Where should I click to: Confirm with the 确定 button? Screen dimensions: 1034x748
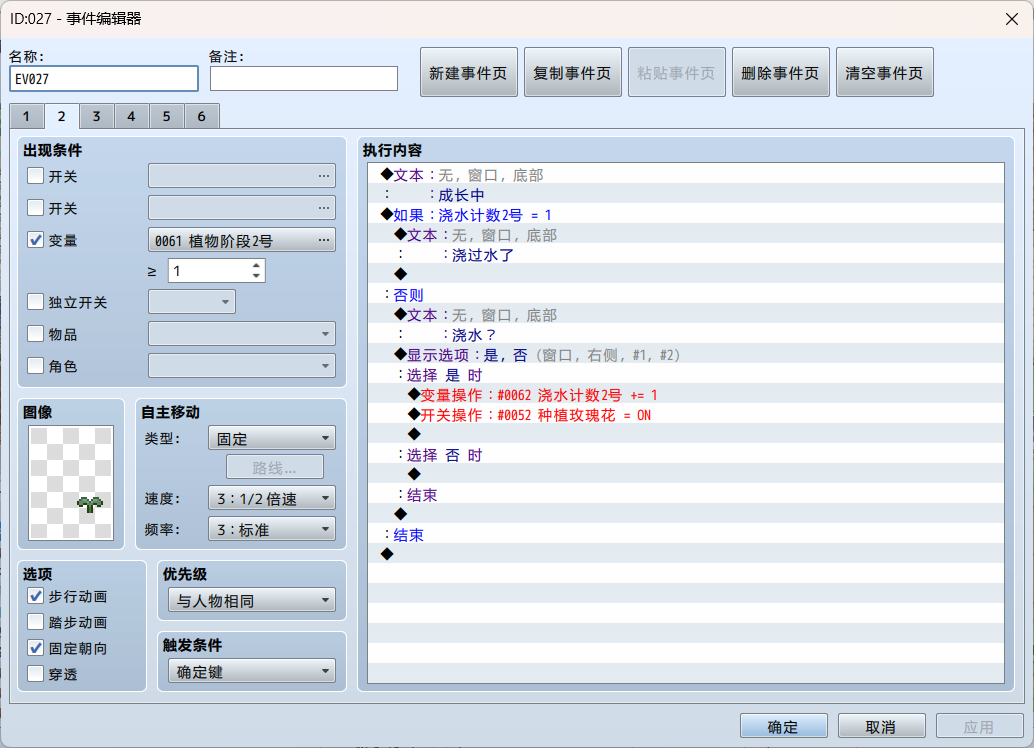click(x=783, y=726)
